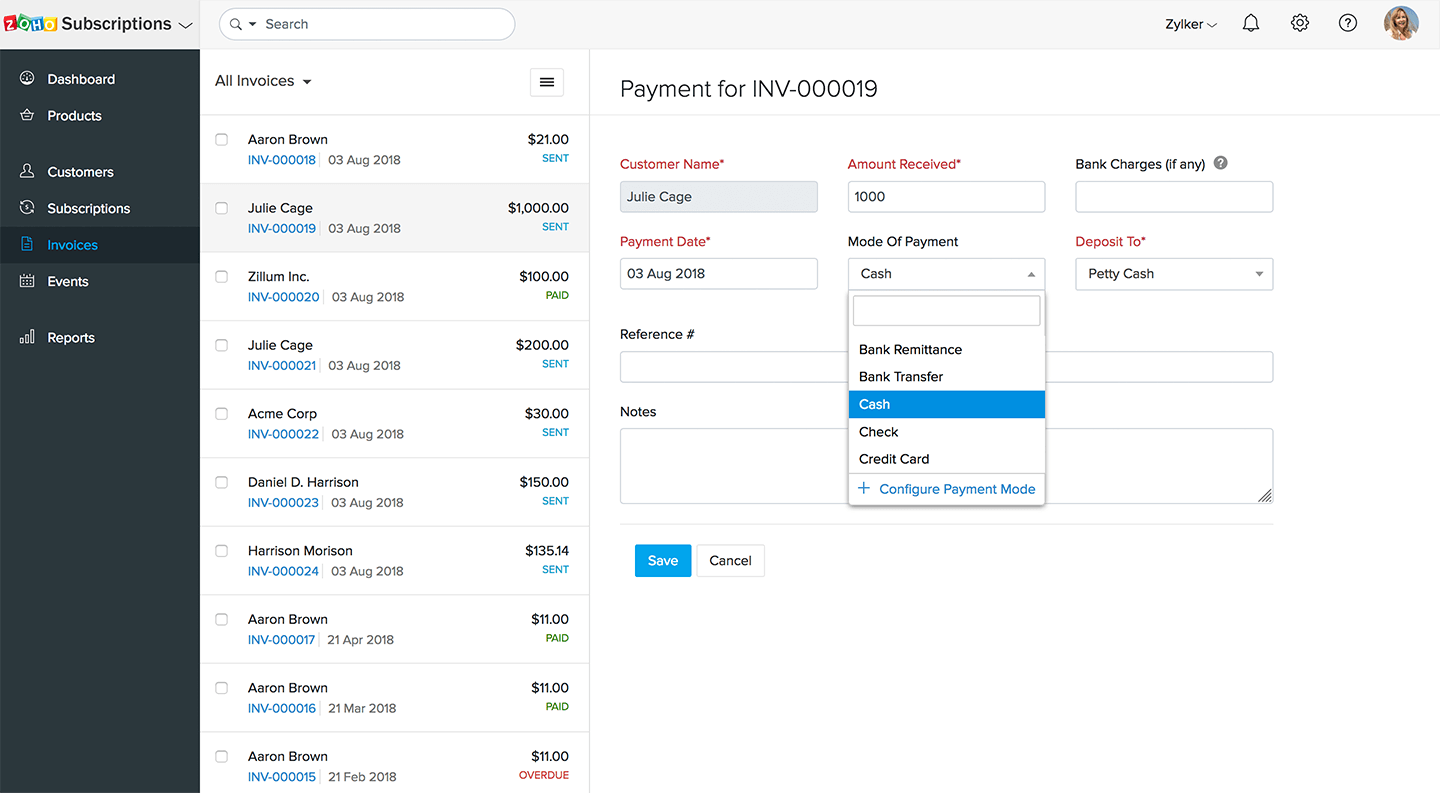Select the Aaron Brown INV-000018 checkbox

click(x=222, y=140)
